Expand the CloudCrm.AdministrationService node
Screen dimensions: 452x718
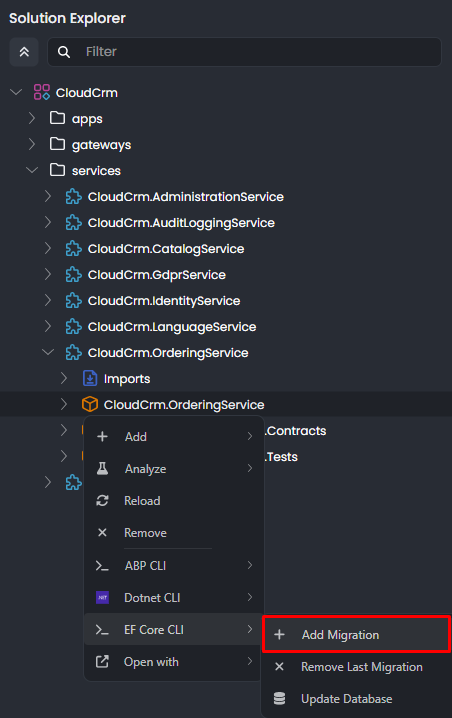(x=48, y=196)
